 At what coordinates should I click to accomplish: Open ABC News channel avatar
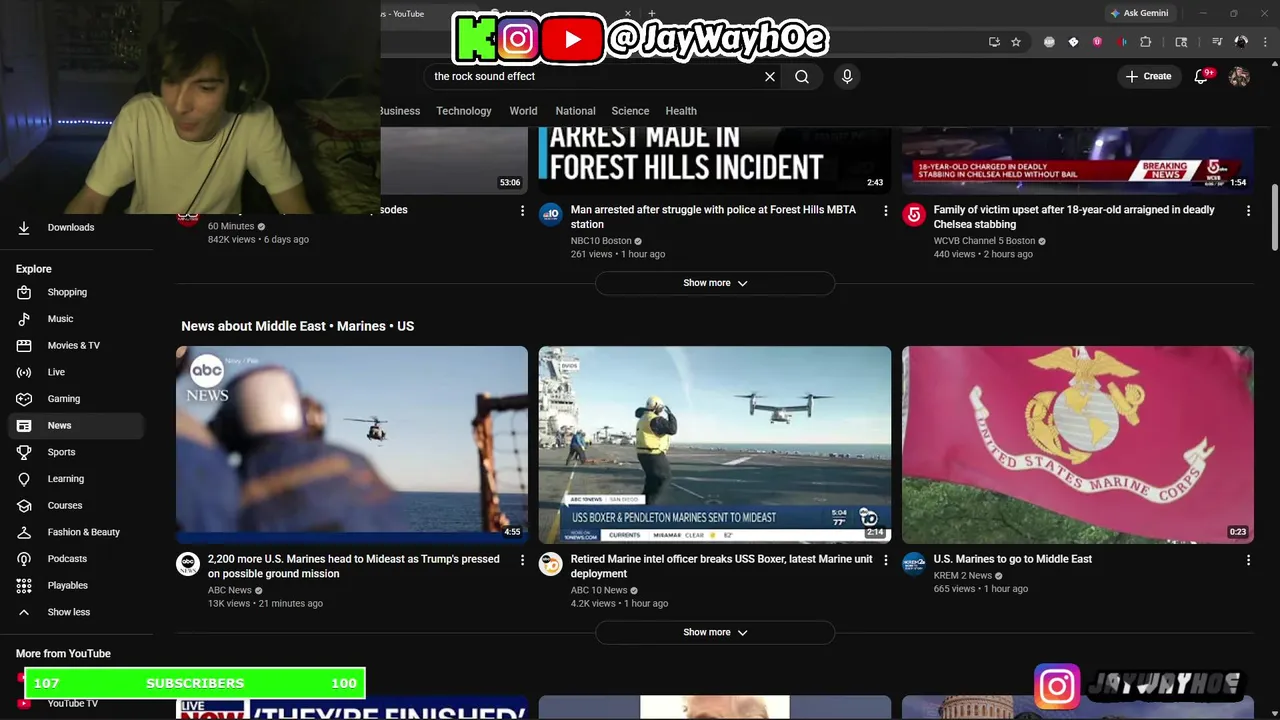pos(188,564)
